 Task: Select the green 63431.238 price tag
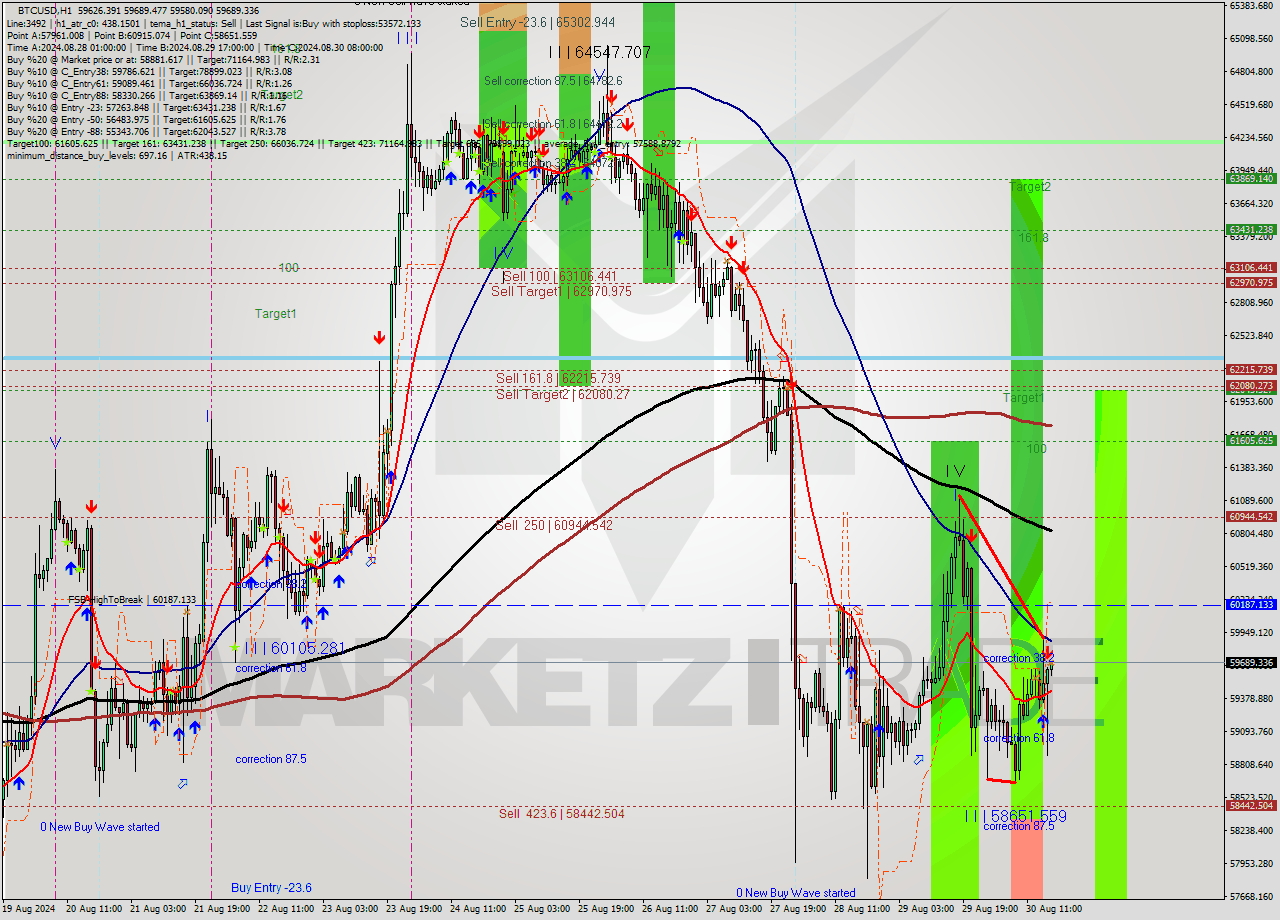click(x=1251, y=230)
